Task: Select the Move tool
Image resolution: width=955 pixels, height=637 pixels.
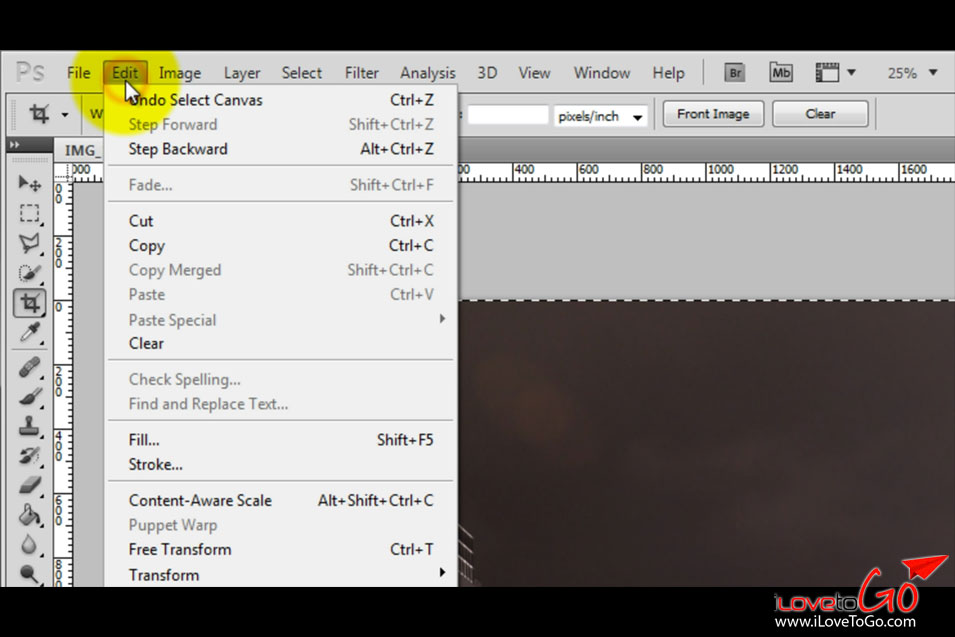Action: (29, 183)
